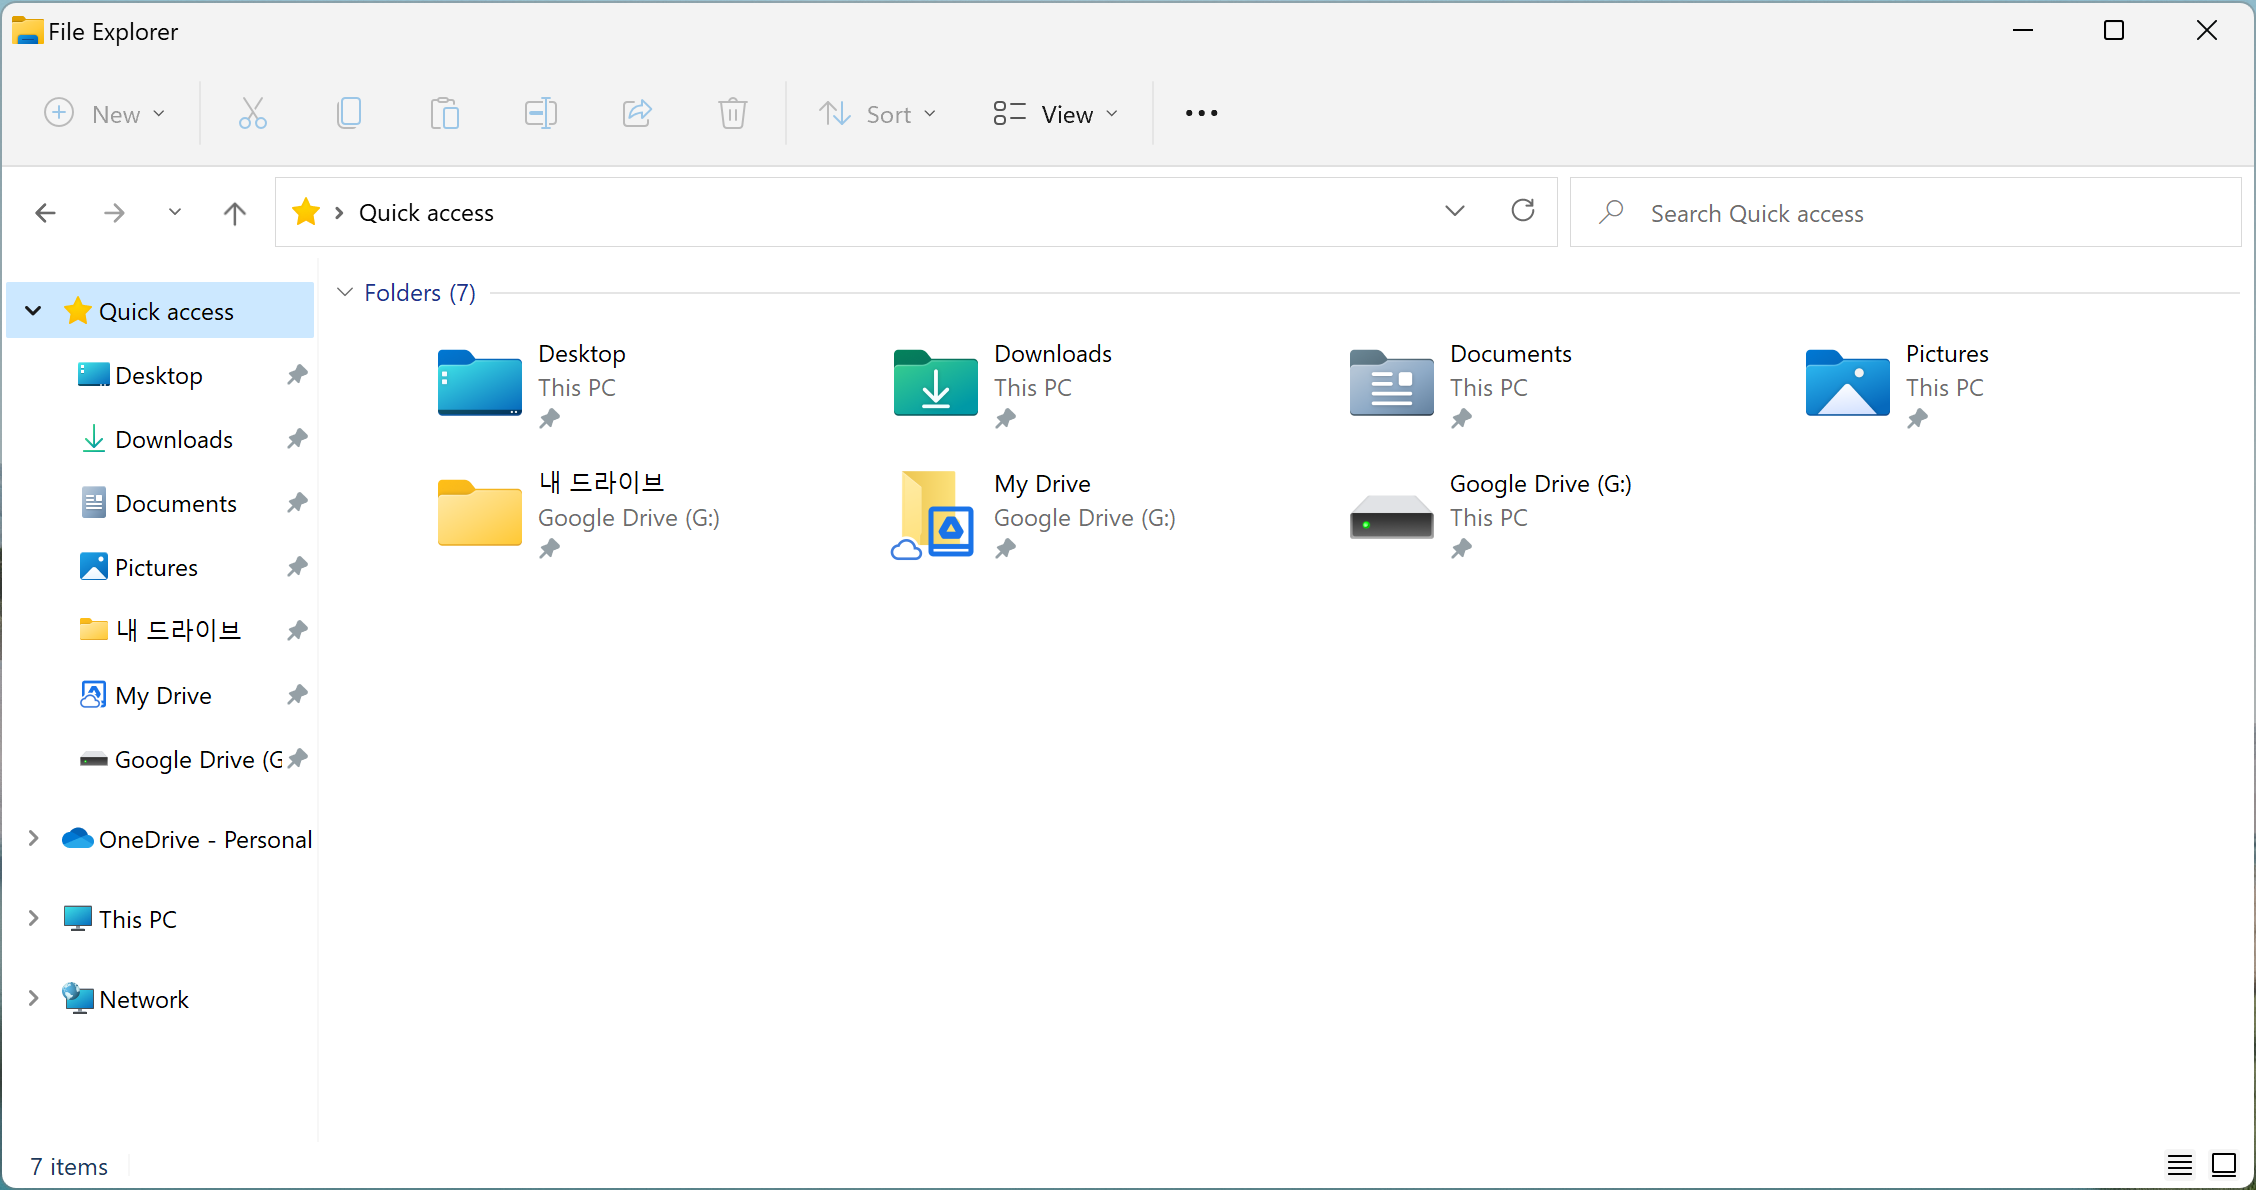This screenshot has height=1190, width=2256.
Task: Expand OneDrive - Personal tree node
Action: pos(33,839)
